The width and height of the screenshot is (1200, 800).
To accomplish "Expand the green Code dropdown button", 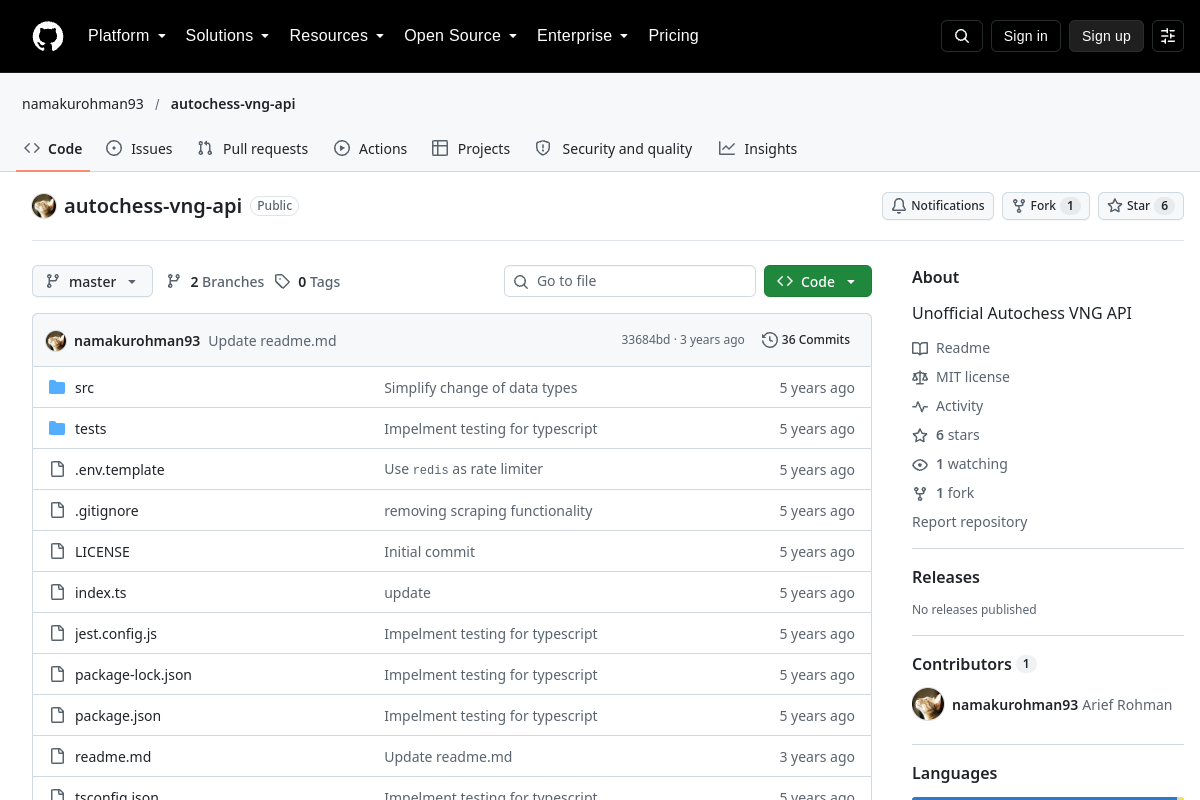I will (x=818, y=281).
